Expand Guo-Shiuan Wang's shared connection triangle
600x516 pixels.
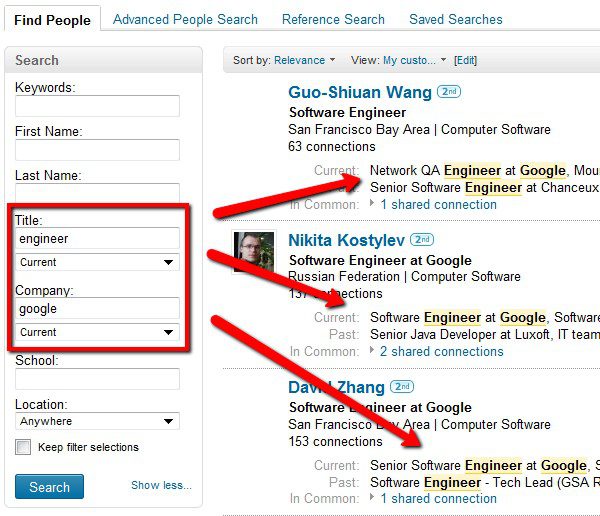tap(373, 204)
